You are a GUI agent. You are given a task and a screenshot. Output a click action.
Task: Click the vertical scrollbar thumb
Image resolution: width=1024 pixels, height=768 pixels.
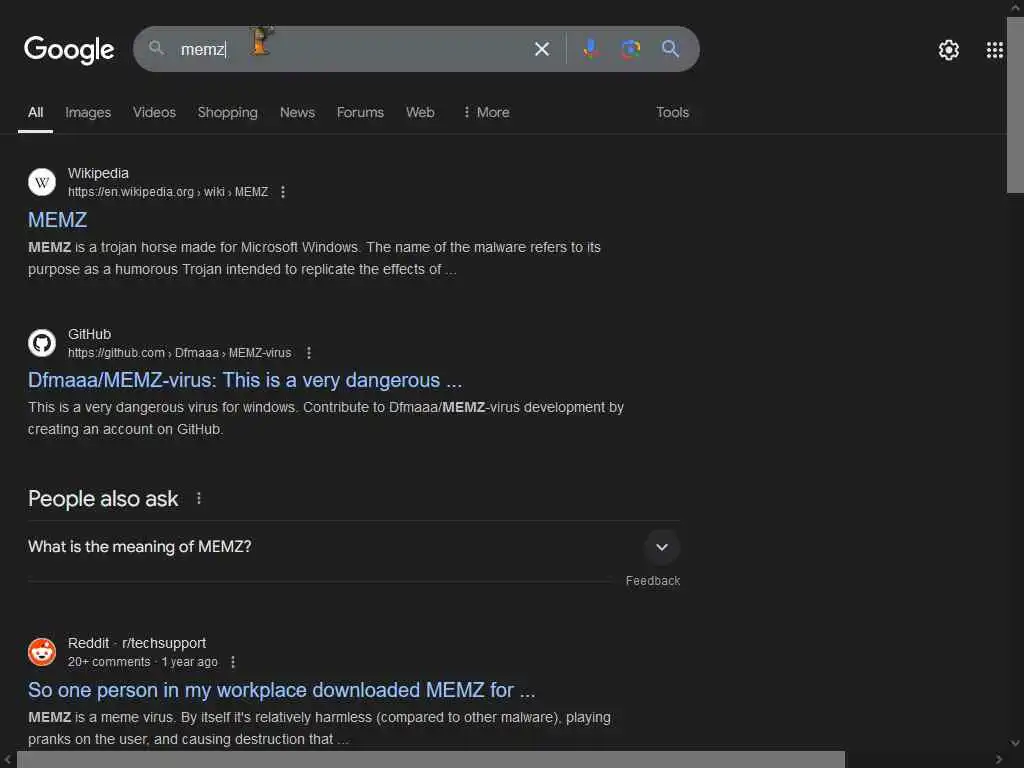(x=1015, y=104)
